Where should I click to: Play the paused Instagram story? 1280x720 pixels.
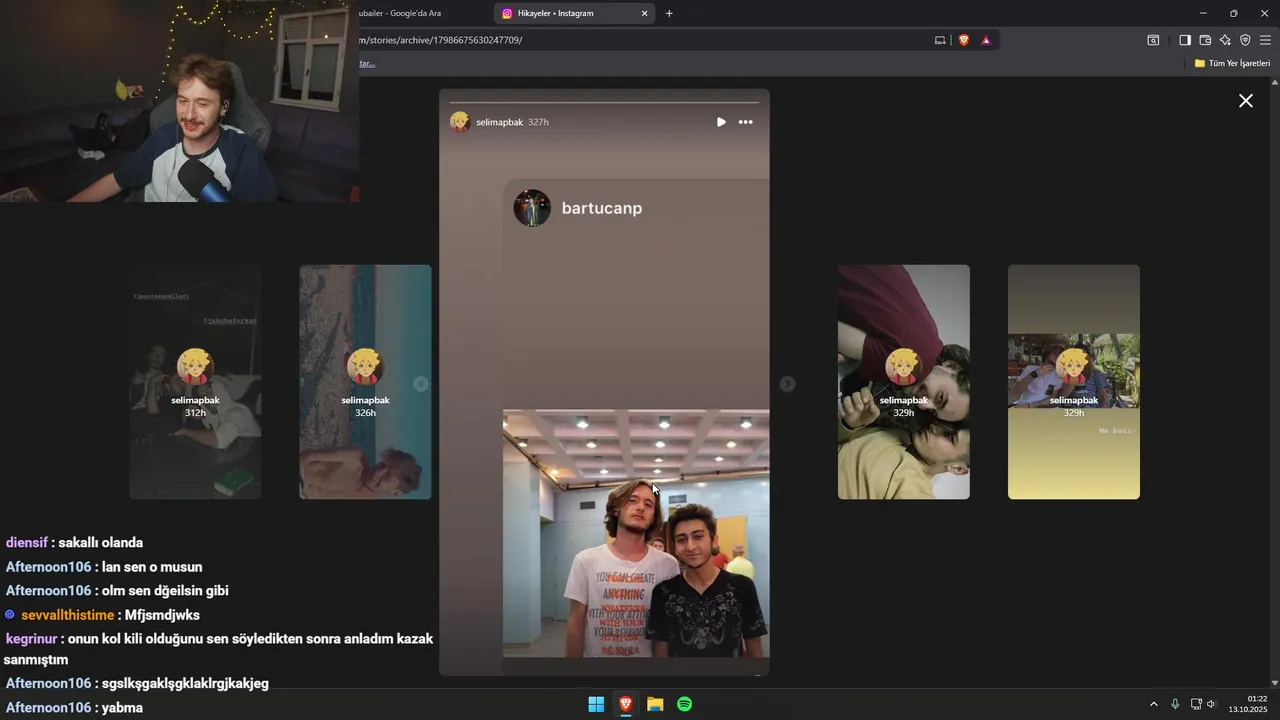(x=721, y=122)
